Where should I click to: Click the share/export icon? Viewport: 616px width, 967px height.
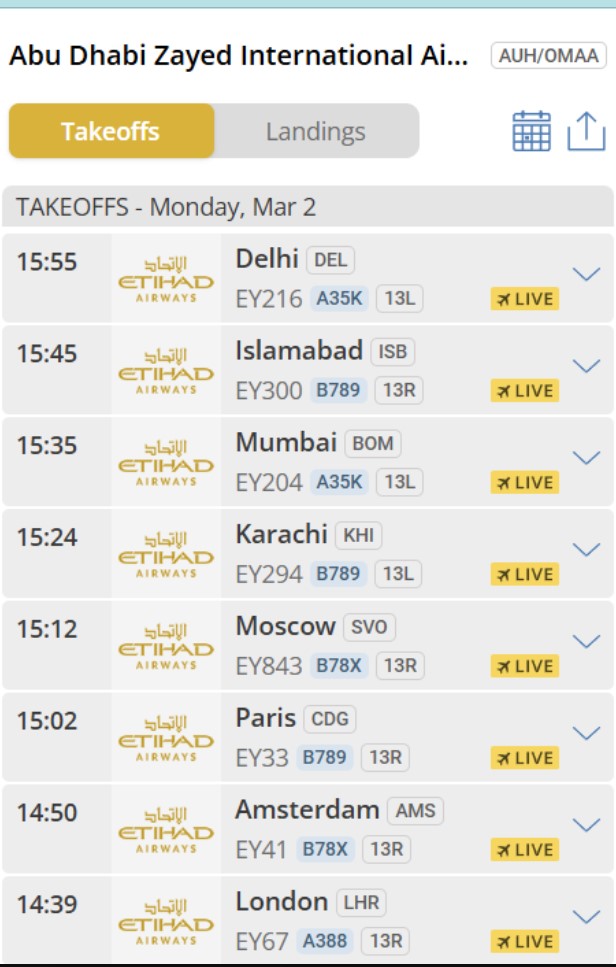pos(586,131)
